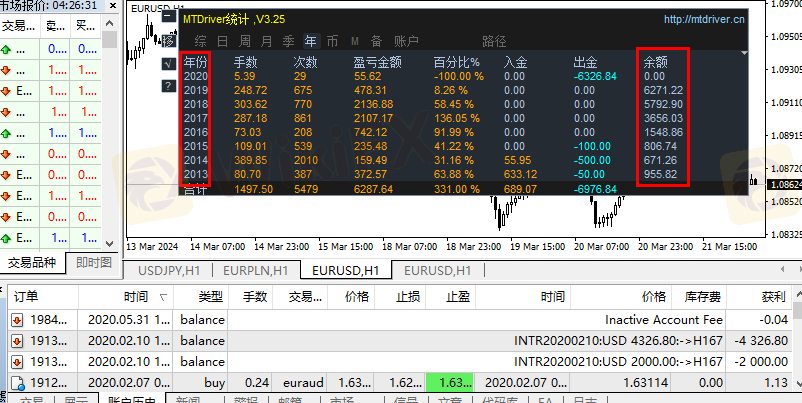The height and width of the screenshot is (403, 802).
Task: Click the 1.08624 current price label on scale
Action: pyautogui.click(x=785, y=185)
